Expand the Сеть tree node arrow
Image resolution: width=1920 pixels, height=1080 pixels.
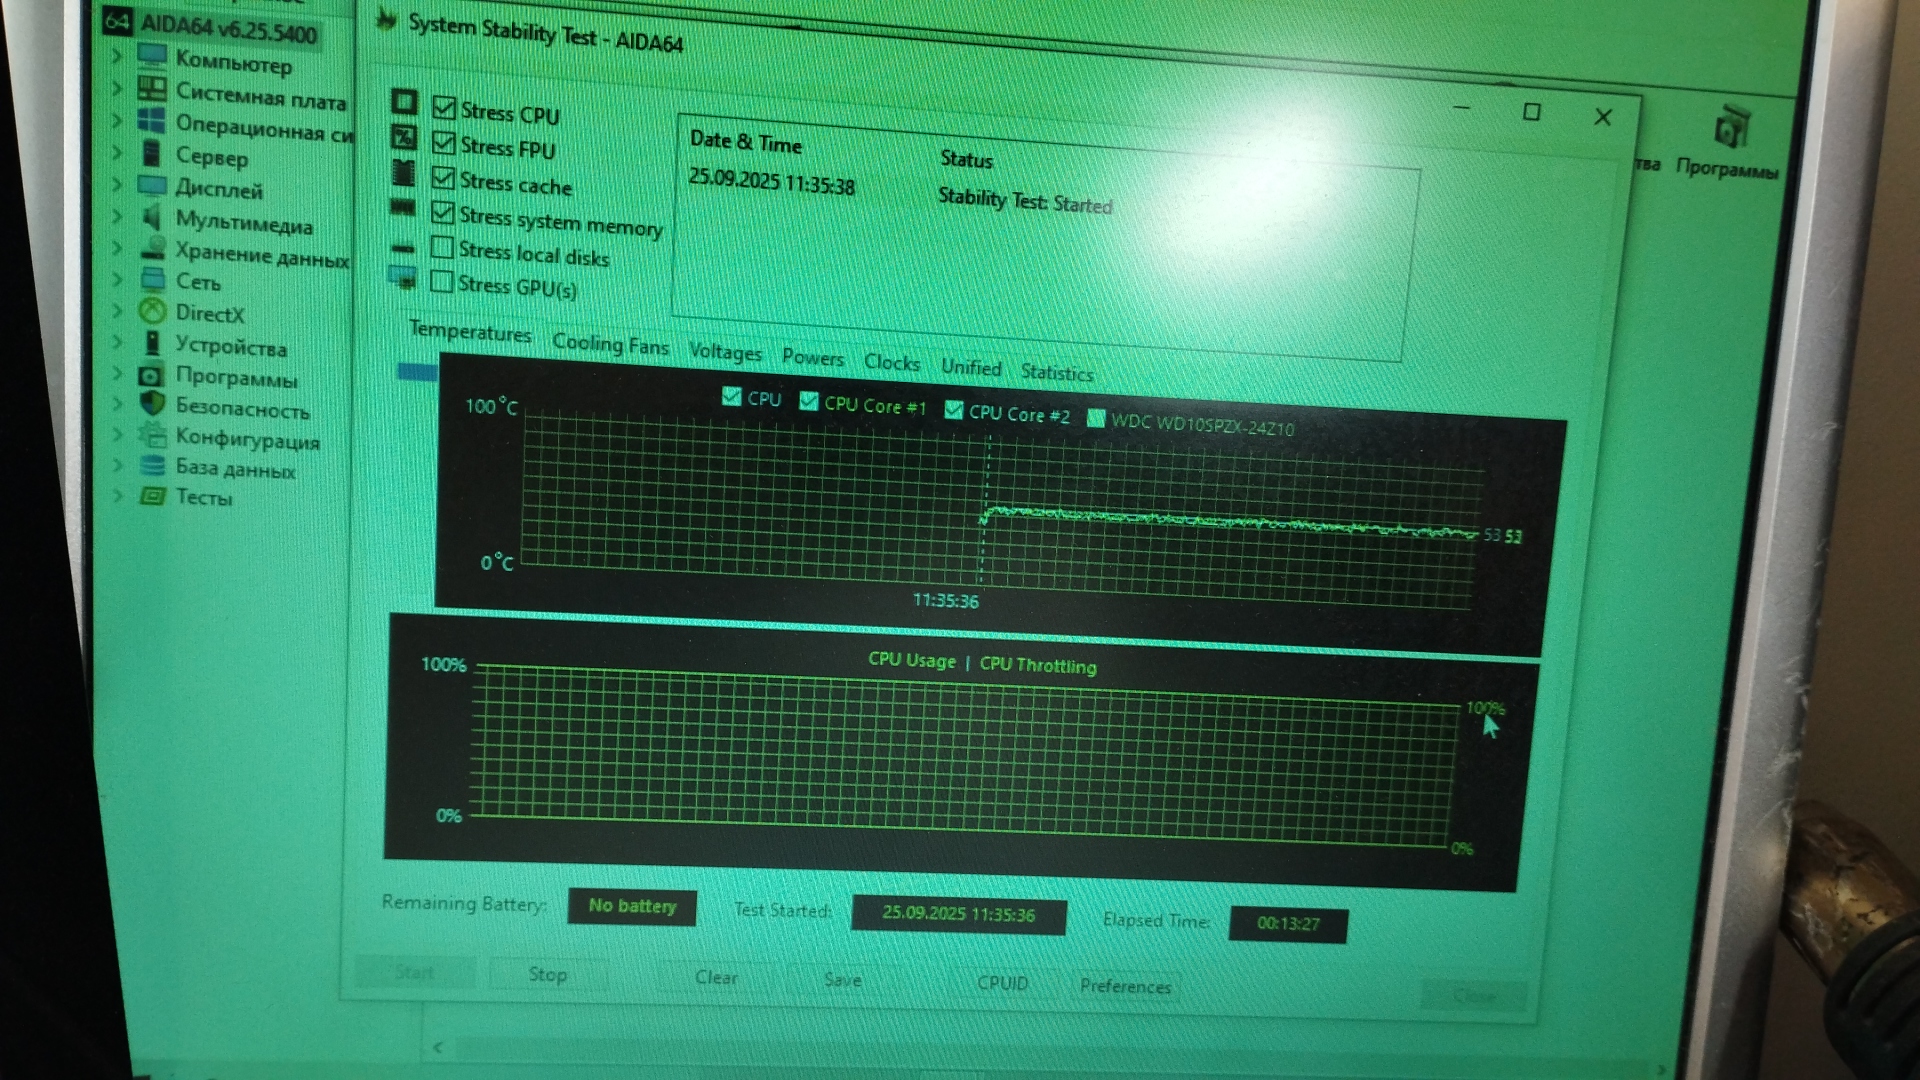117,279
